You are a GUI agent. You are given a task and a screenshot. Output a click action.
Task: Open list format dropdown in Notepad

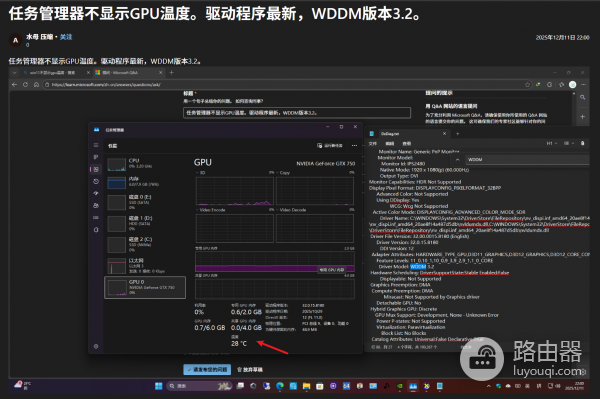pos(568,143)
